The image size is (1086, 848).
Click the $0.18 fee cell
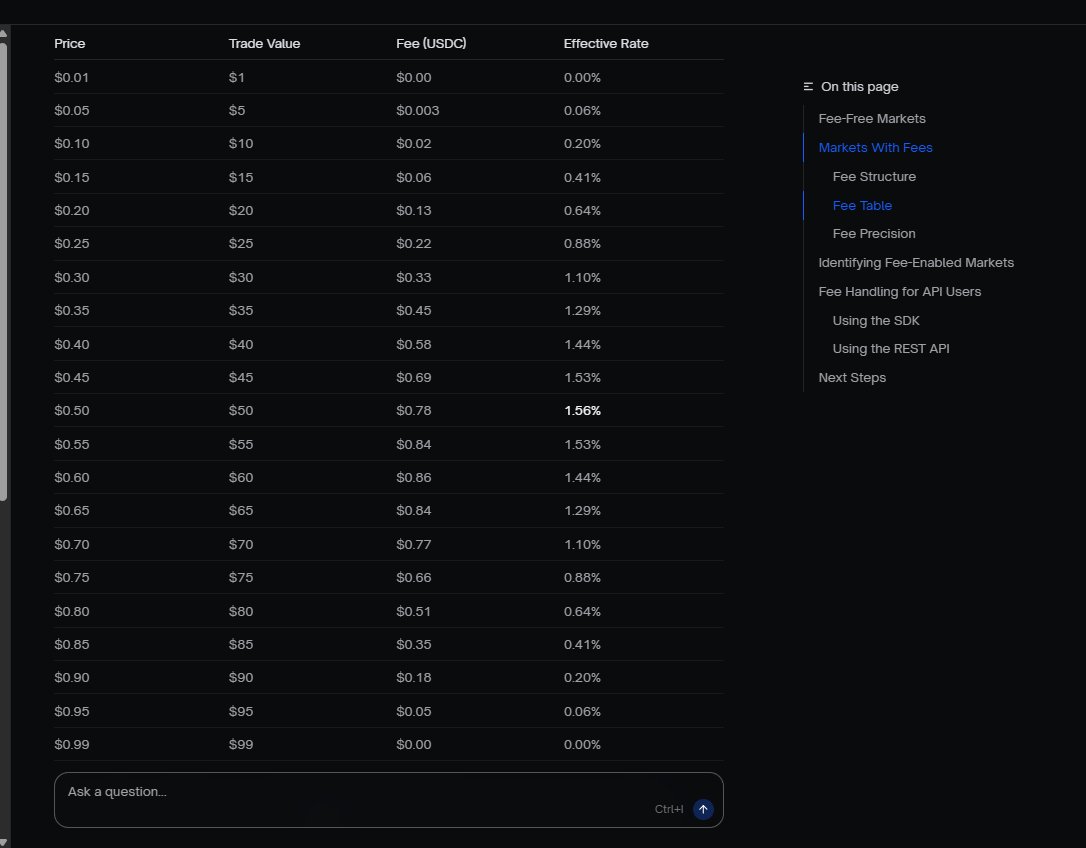coord(413,678)
